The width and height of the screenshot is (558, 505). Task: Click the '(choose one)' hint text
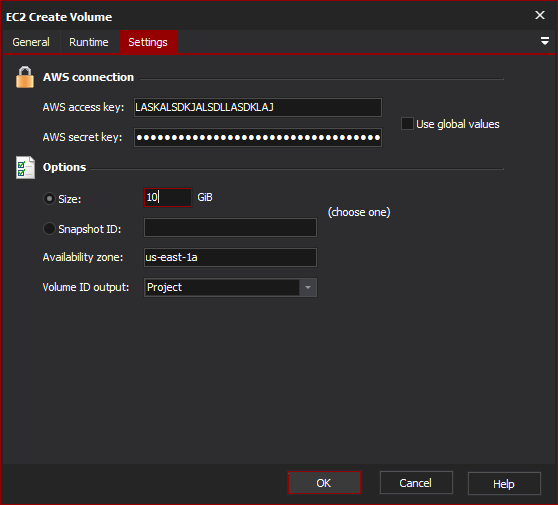point(359,212)
